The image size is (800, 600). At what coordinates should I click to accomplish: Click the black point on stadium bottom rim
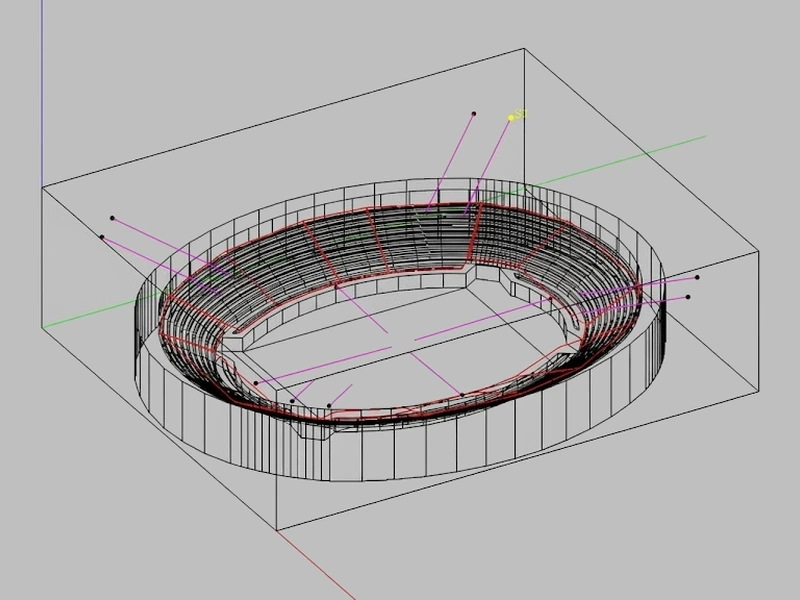coord(462,395)
